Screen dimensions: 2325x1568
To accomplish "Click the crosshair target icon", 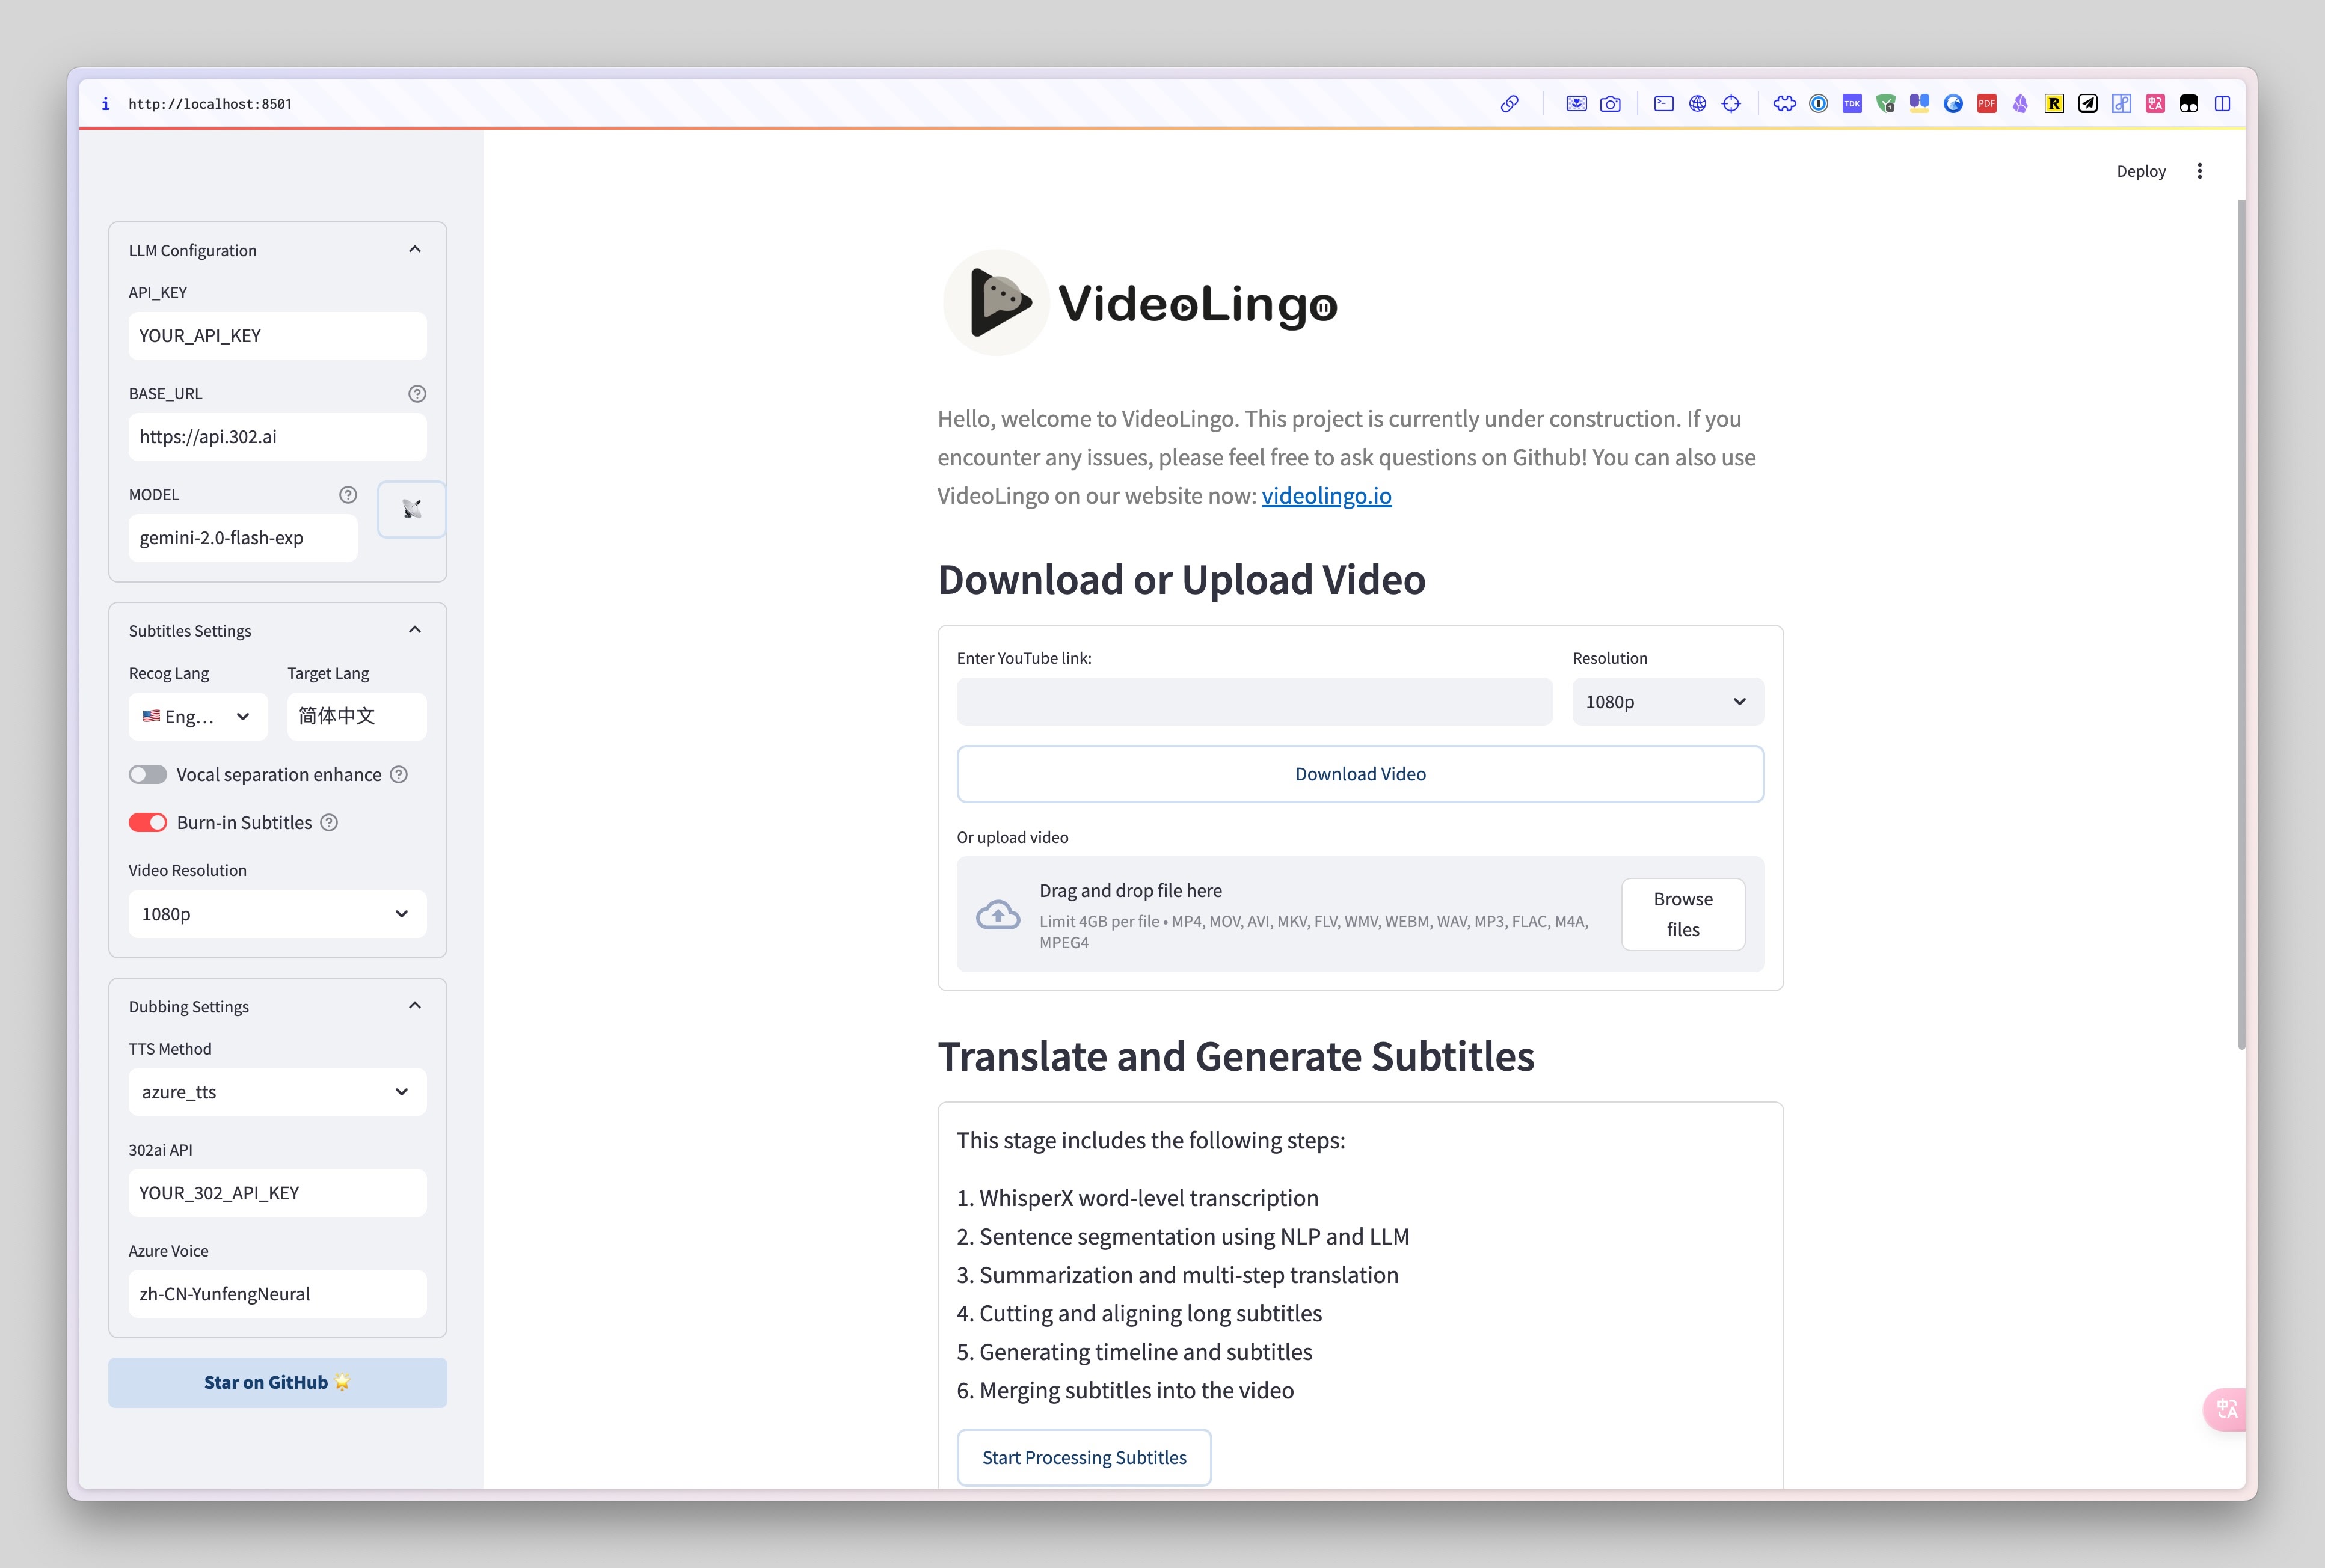I will (1731, 103).
